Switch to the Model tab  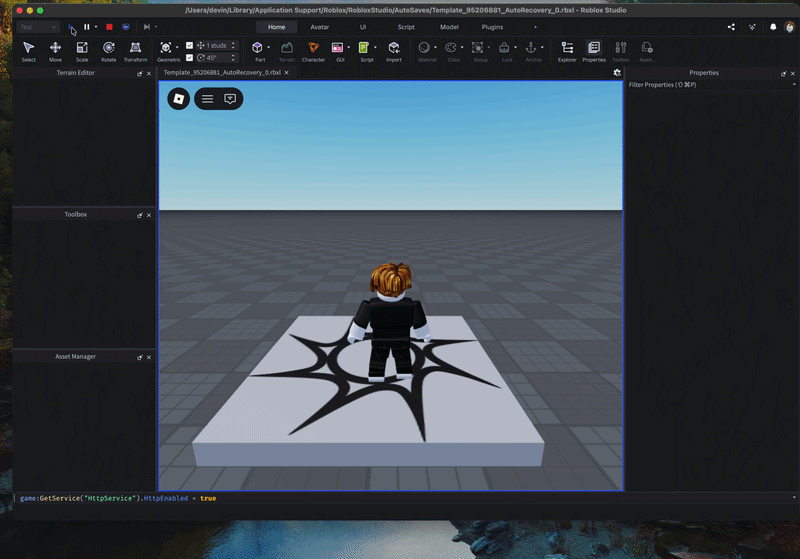click(x=449, y=27)
